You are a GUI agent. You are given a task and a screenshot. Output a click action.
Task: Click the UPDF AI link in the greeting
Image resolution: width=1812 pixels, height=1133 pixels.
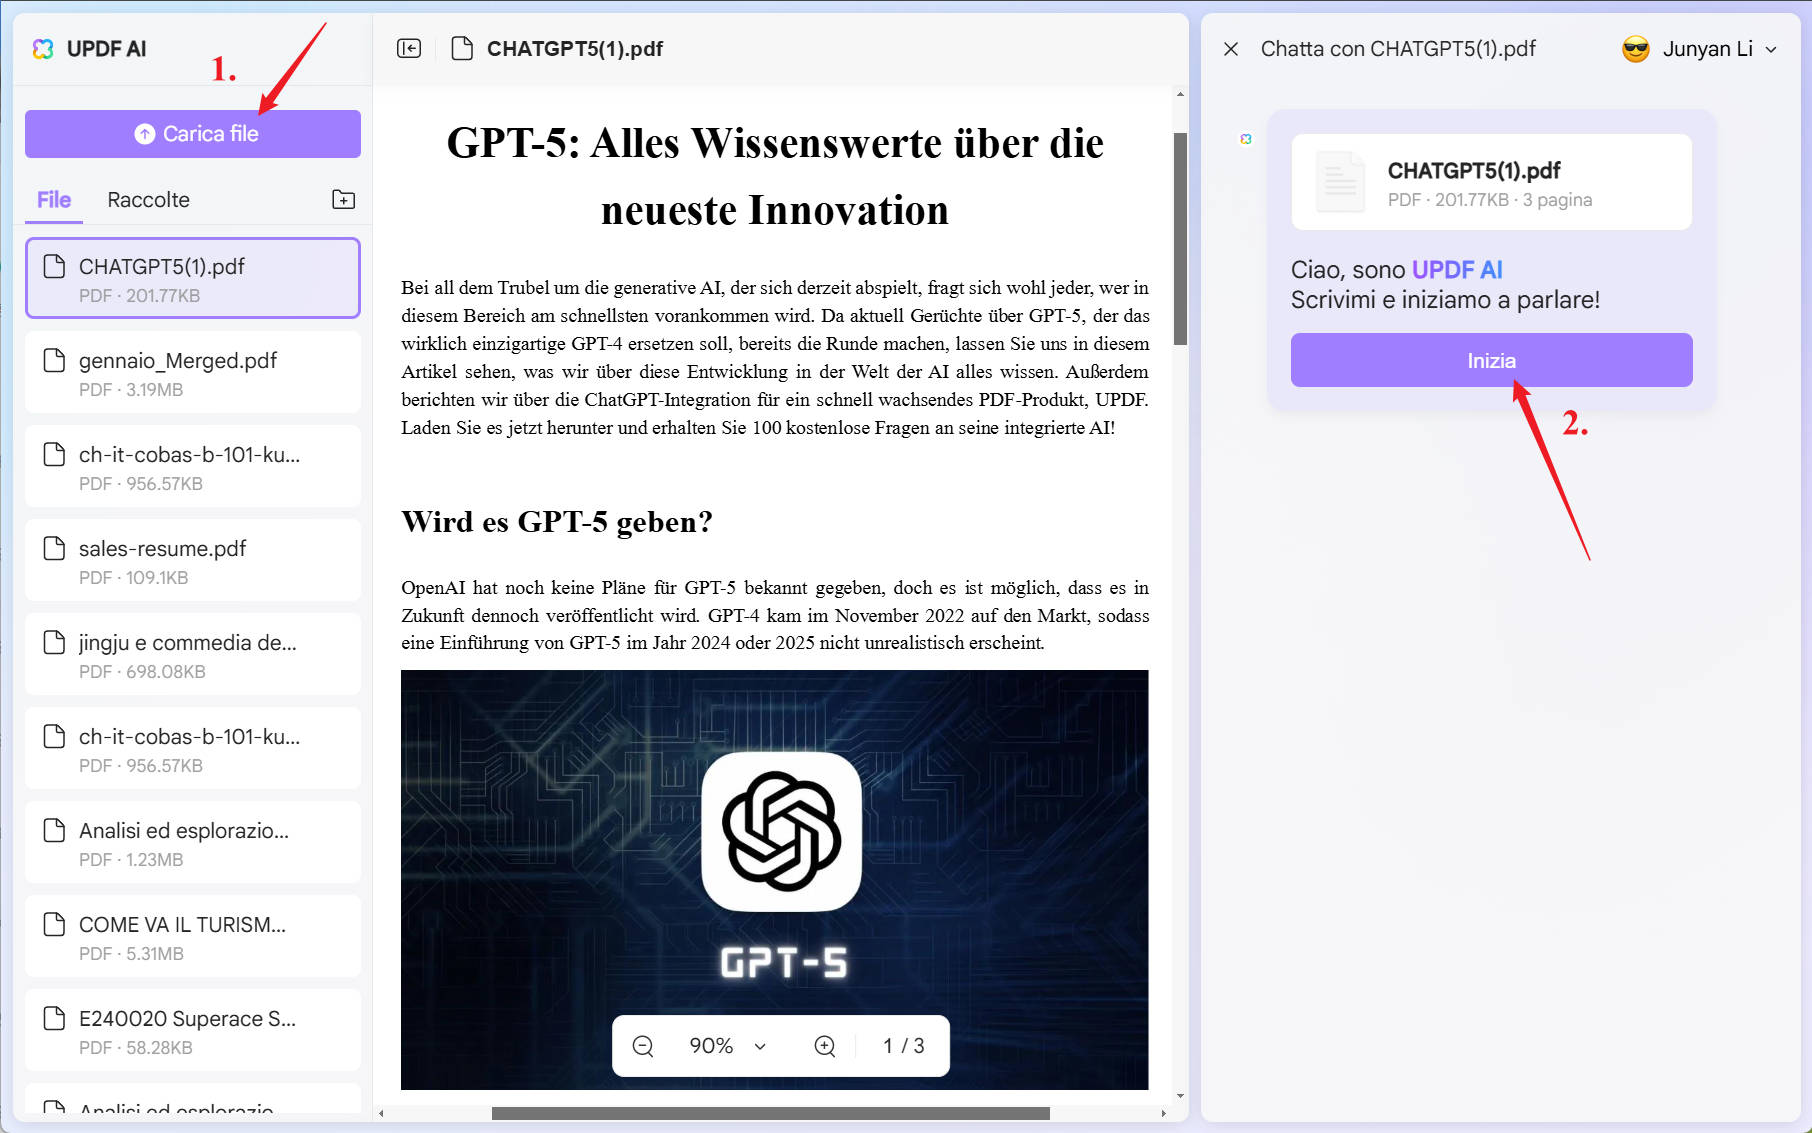pos(1457,270)
